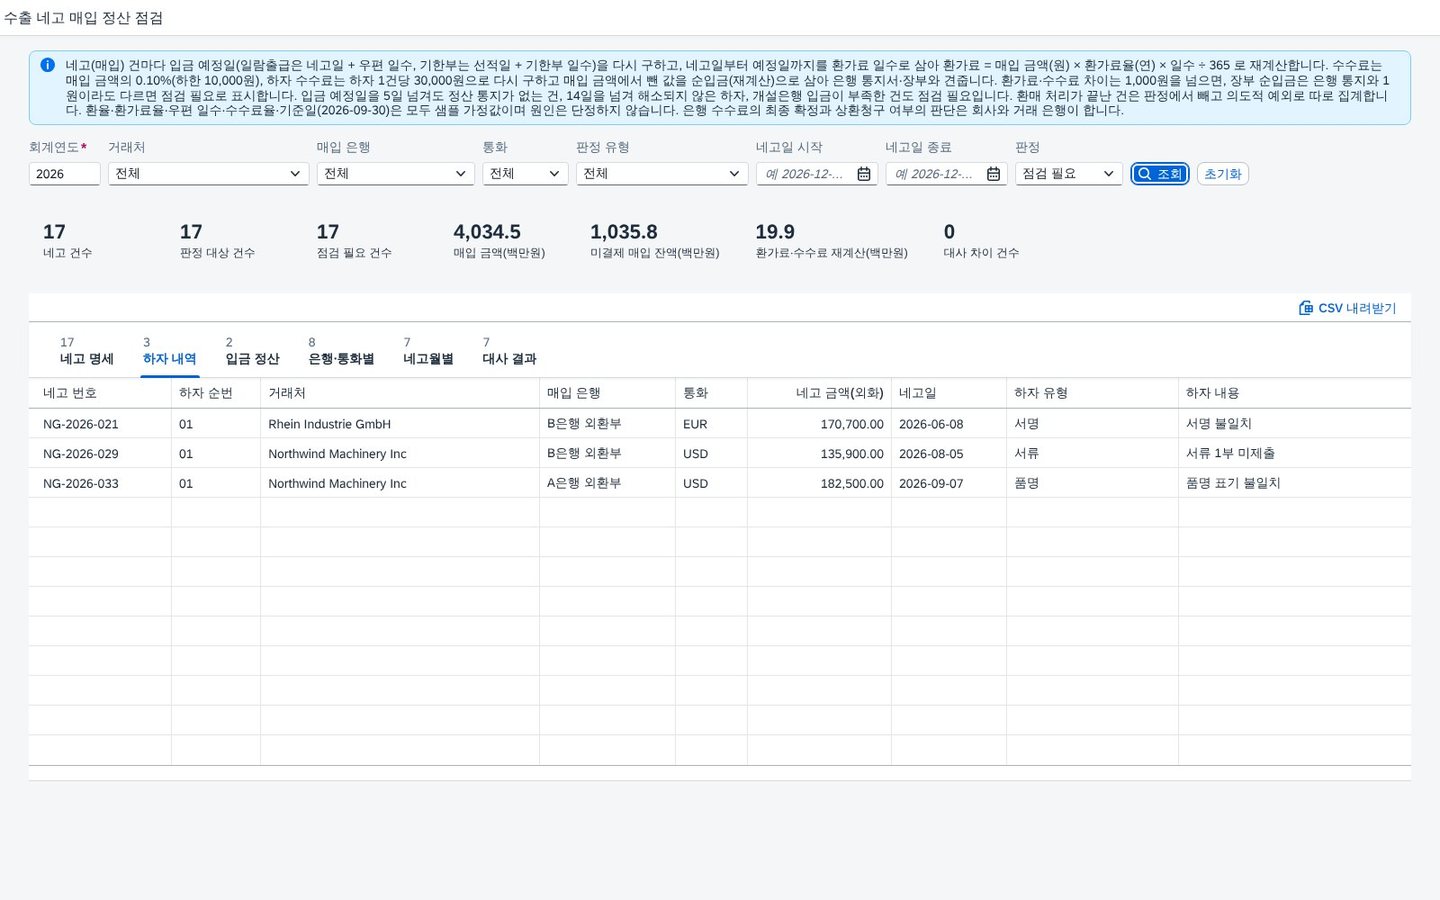Click the 하자 순번 column header
The image size is (1440, 900).
tap(216, 393)
